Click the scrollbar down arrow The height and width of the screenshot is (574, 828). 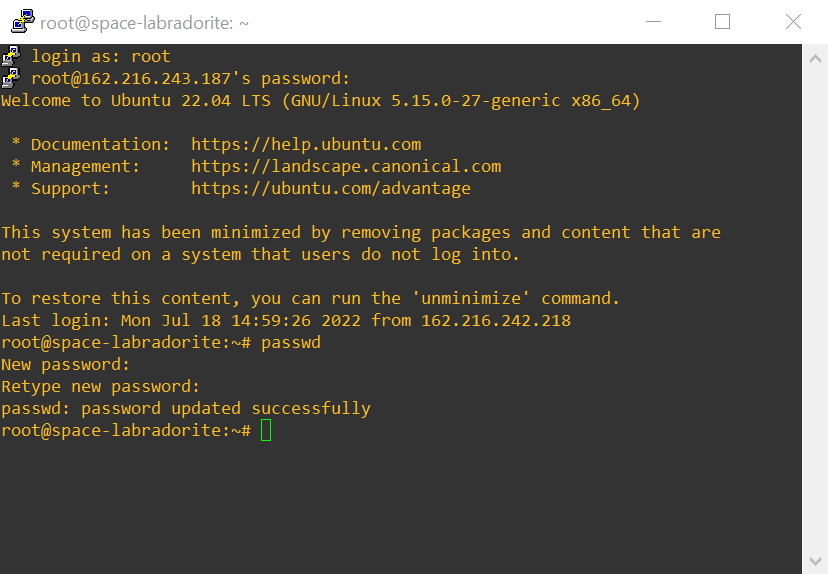(815, 561)
